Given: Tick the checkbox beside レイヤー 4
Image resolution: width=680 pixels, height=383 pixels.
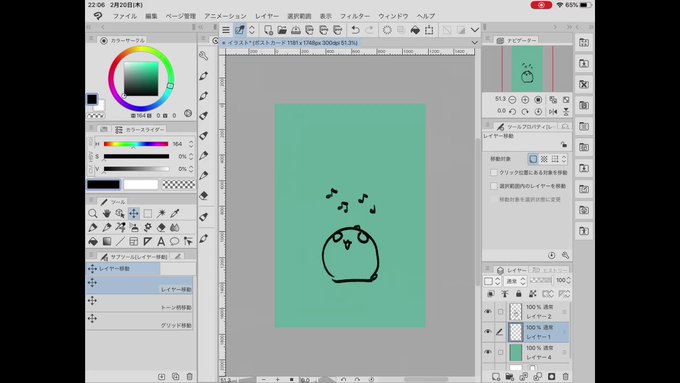Looking at the screenshot, I should [500, 352].
